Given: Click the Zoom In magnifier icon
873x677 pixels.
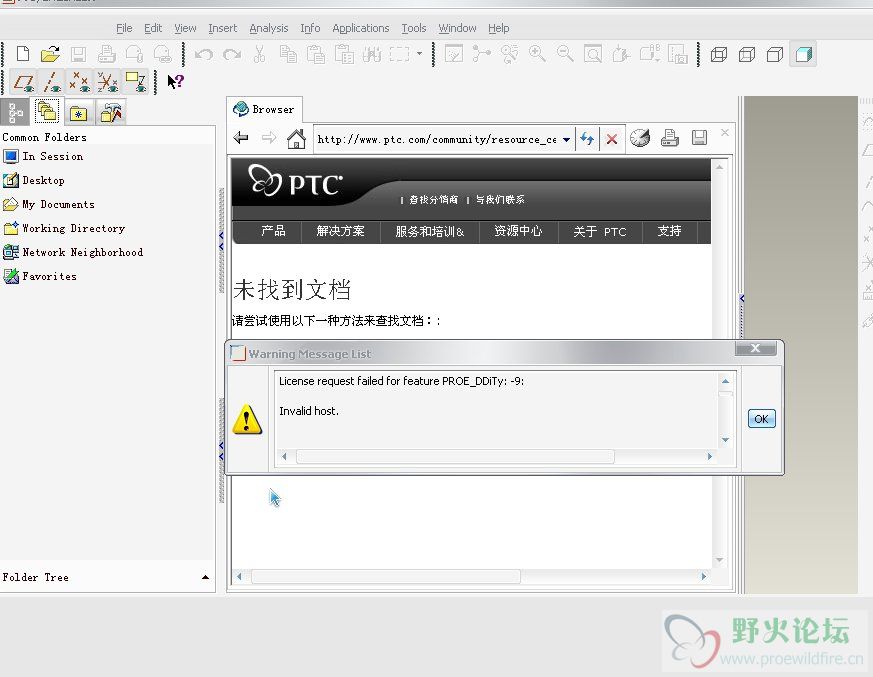Looking at the screenshot, I should click(537, 54).
